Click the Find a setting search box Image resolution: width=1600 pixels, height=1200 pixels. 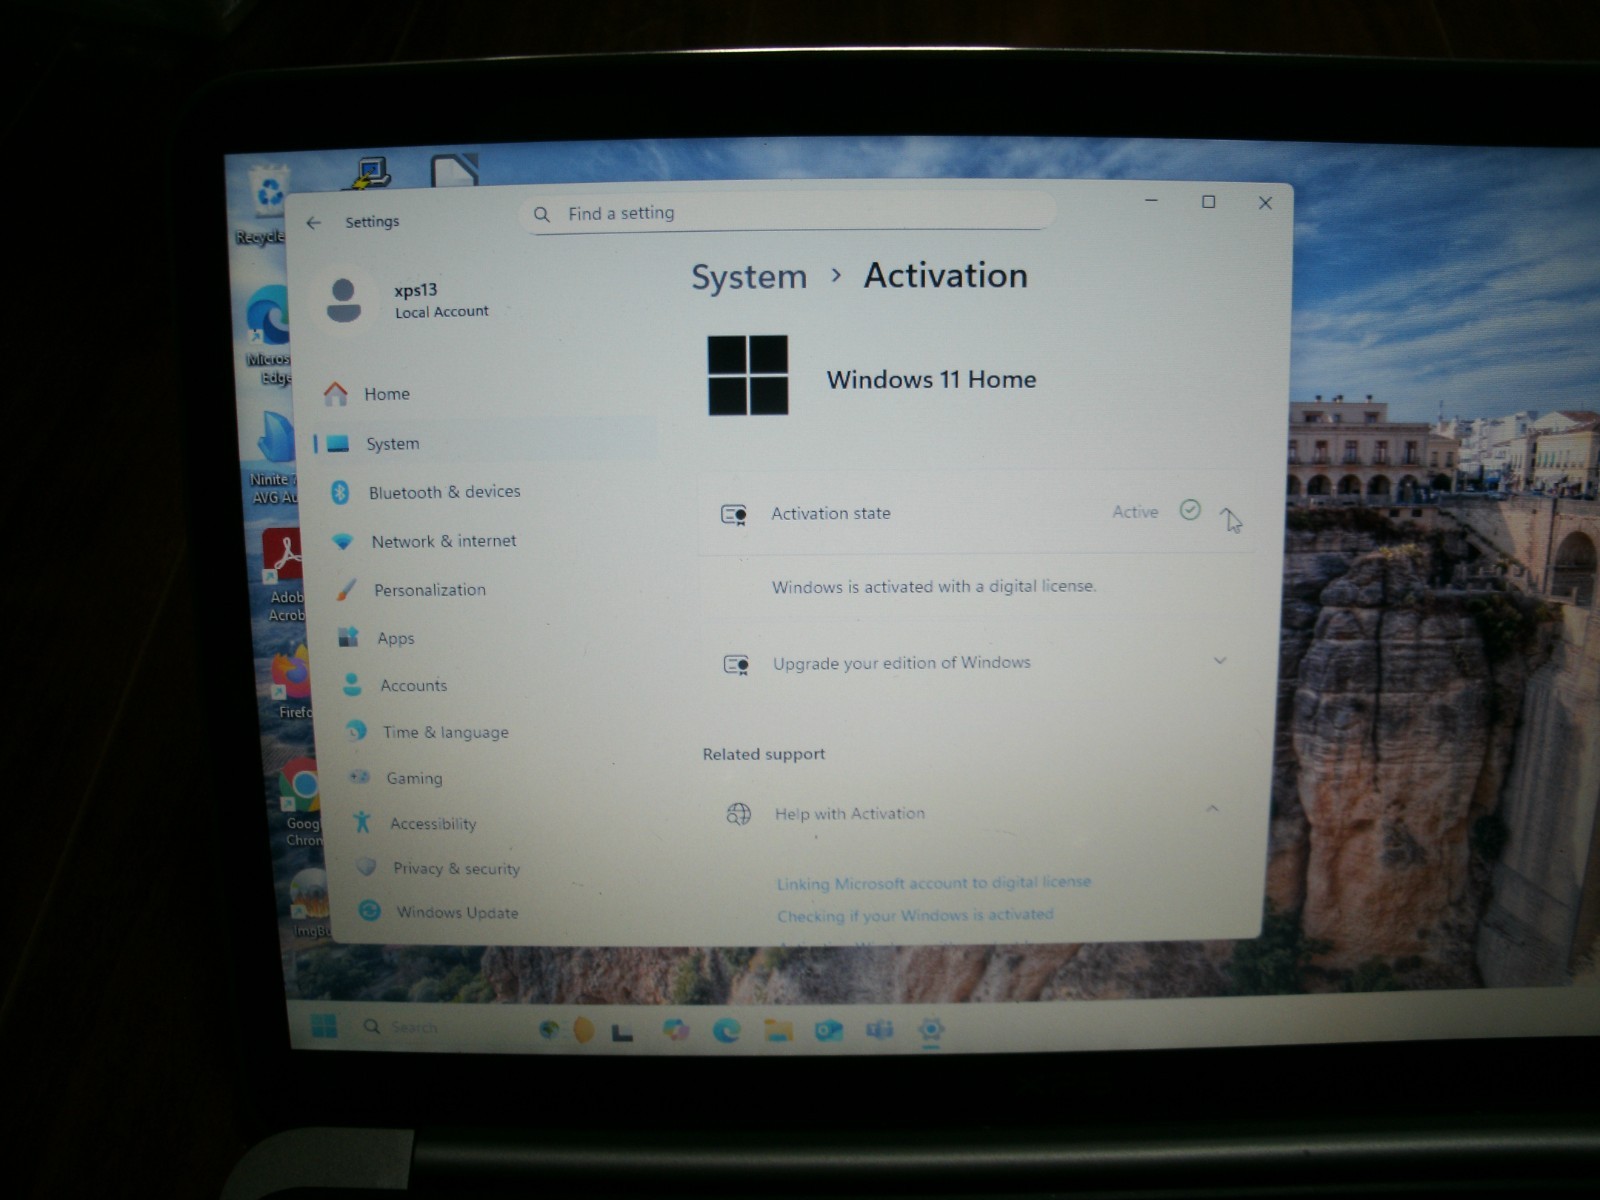click(788, 213)
